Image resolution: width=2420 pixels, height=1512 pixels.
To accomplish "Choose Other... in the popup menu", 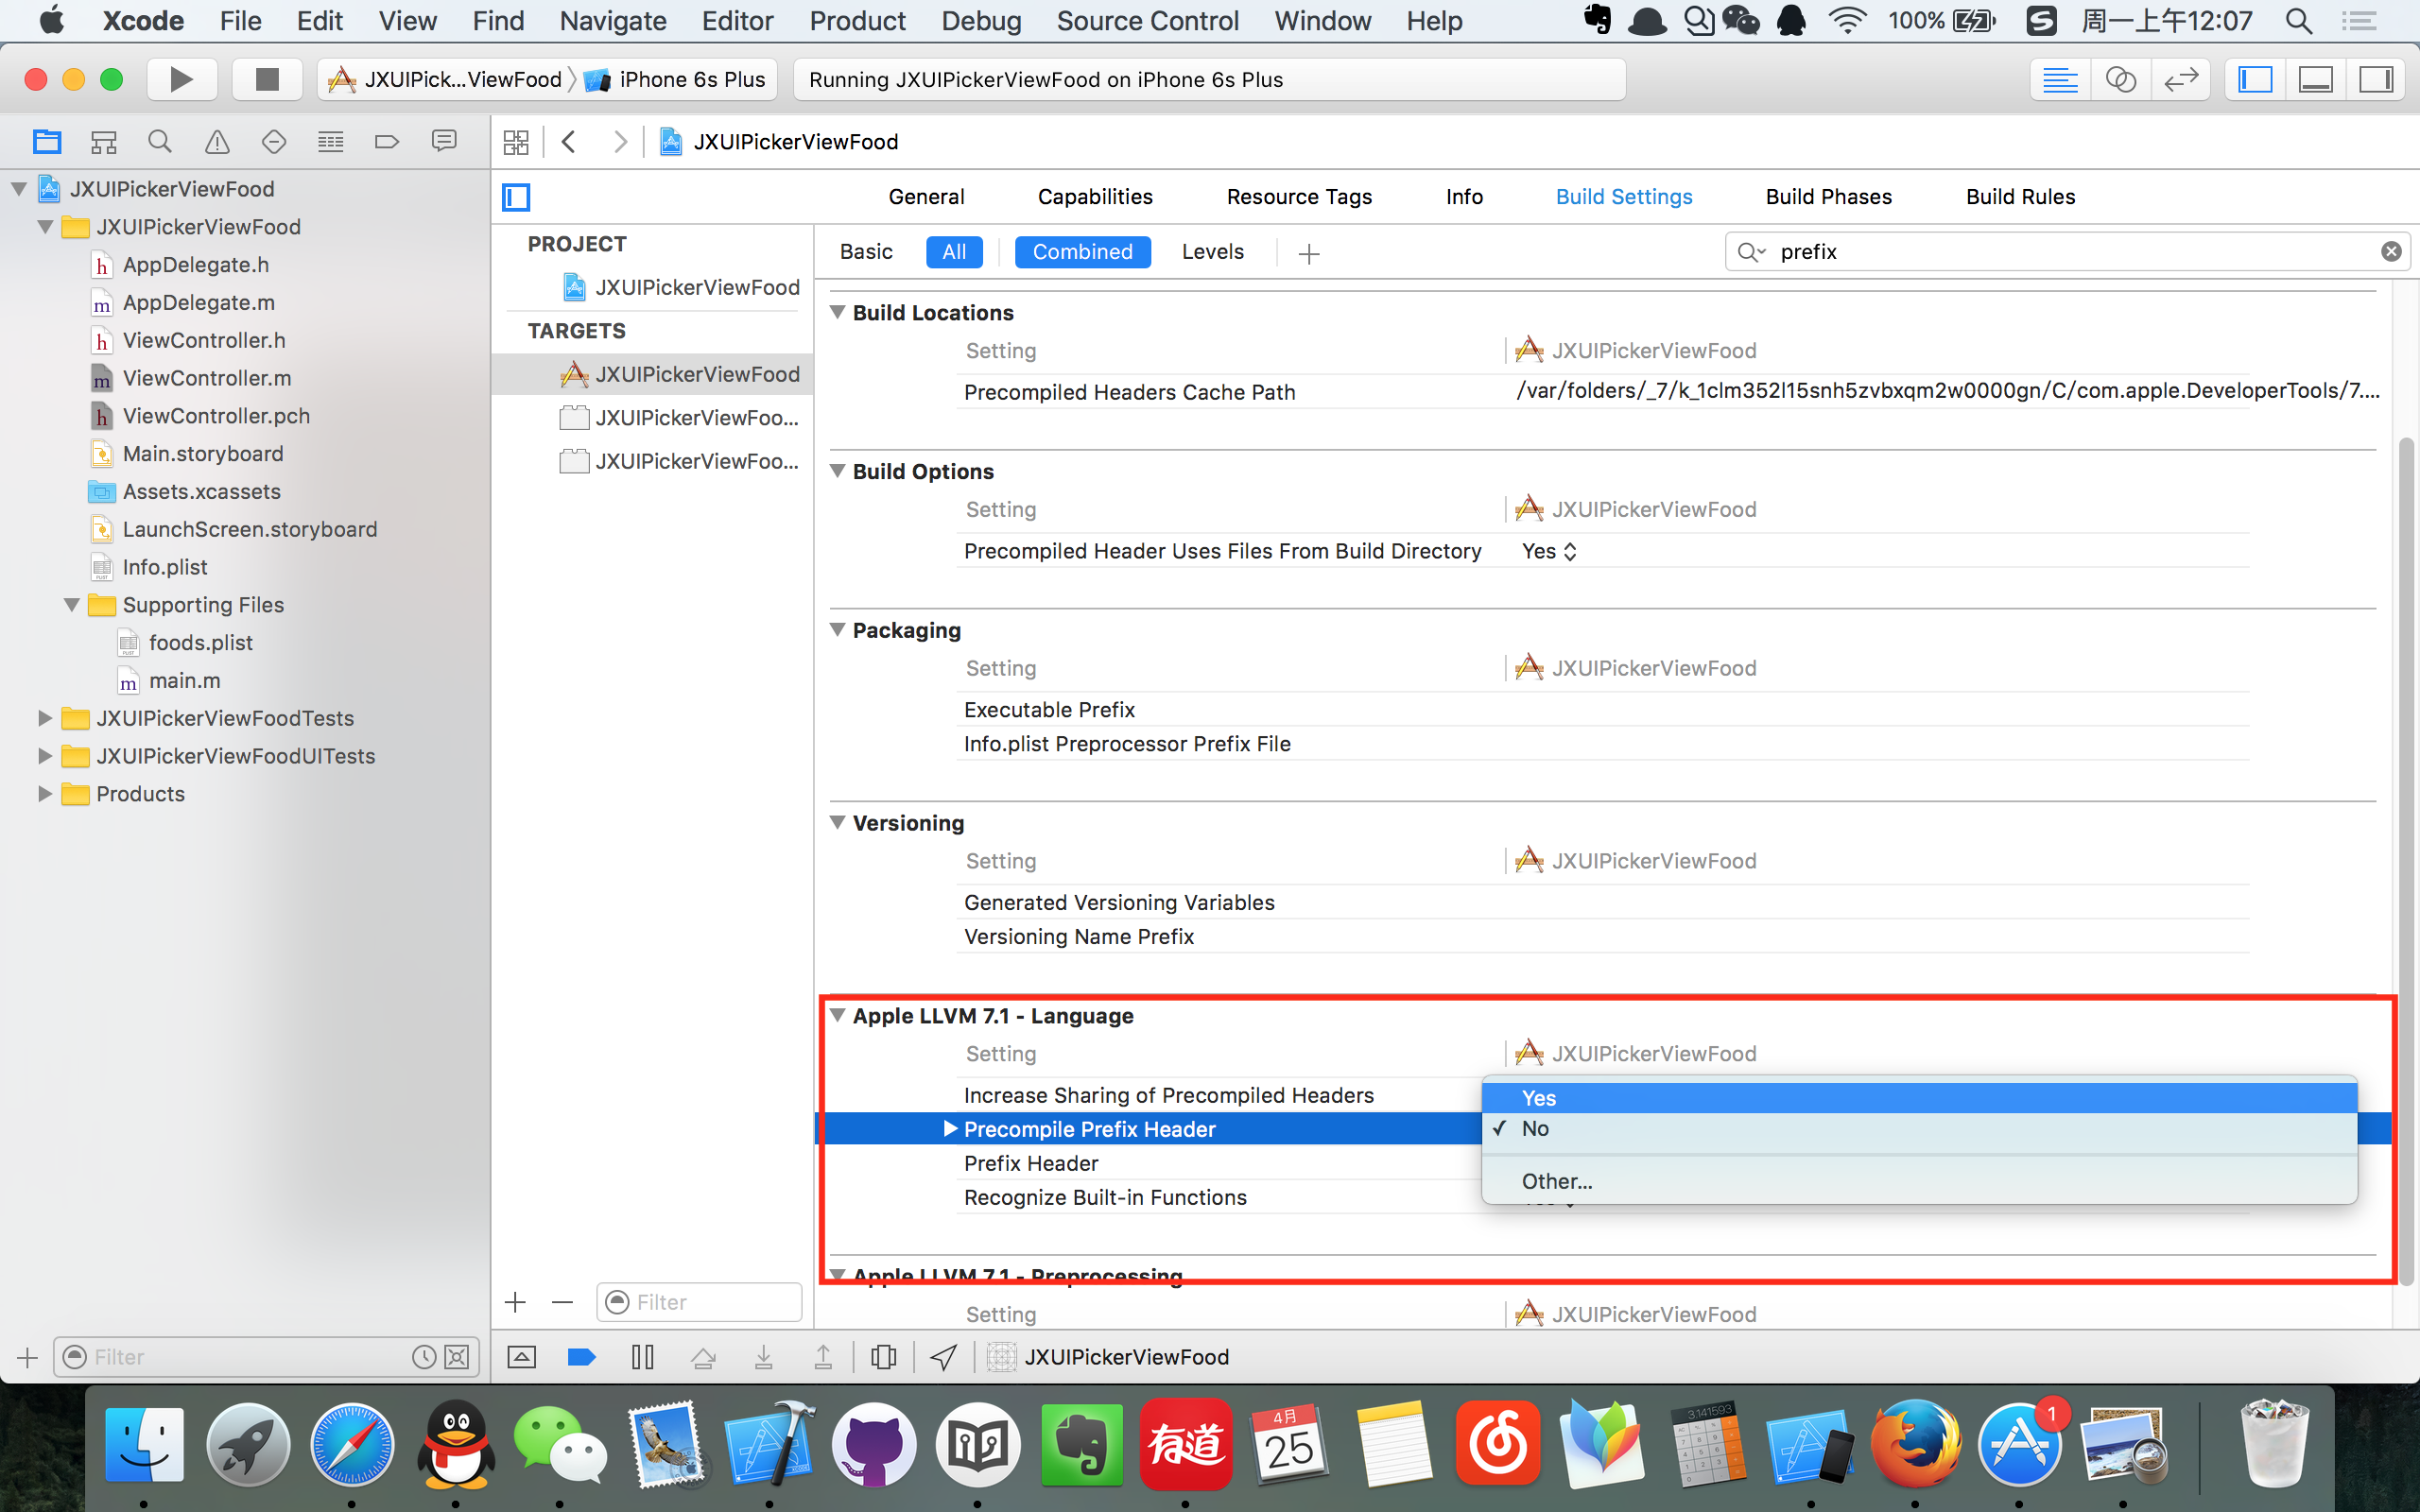I will pos(1919,1181).
